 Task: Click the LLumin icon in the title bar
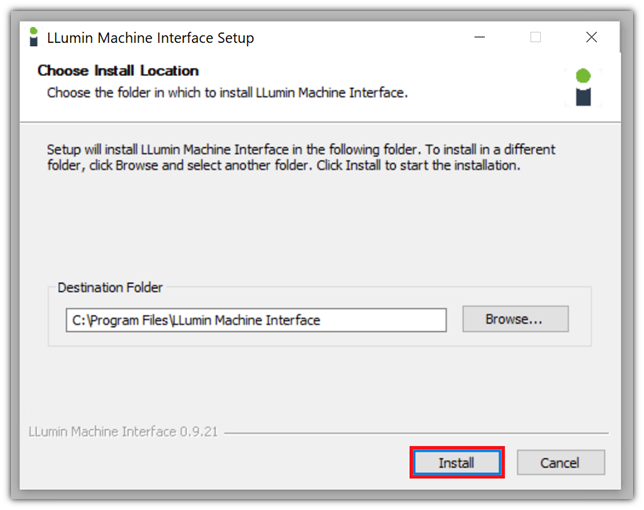coord(33,37)
